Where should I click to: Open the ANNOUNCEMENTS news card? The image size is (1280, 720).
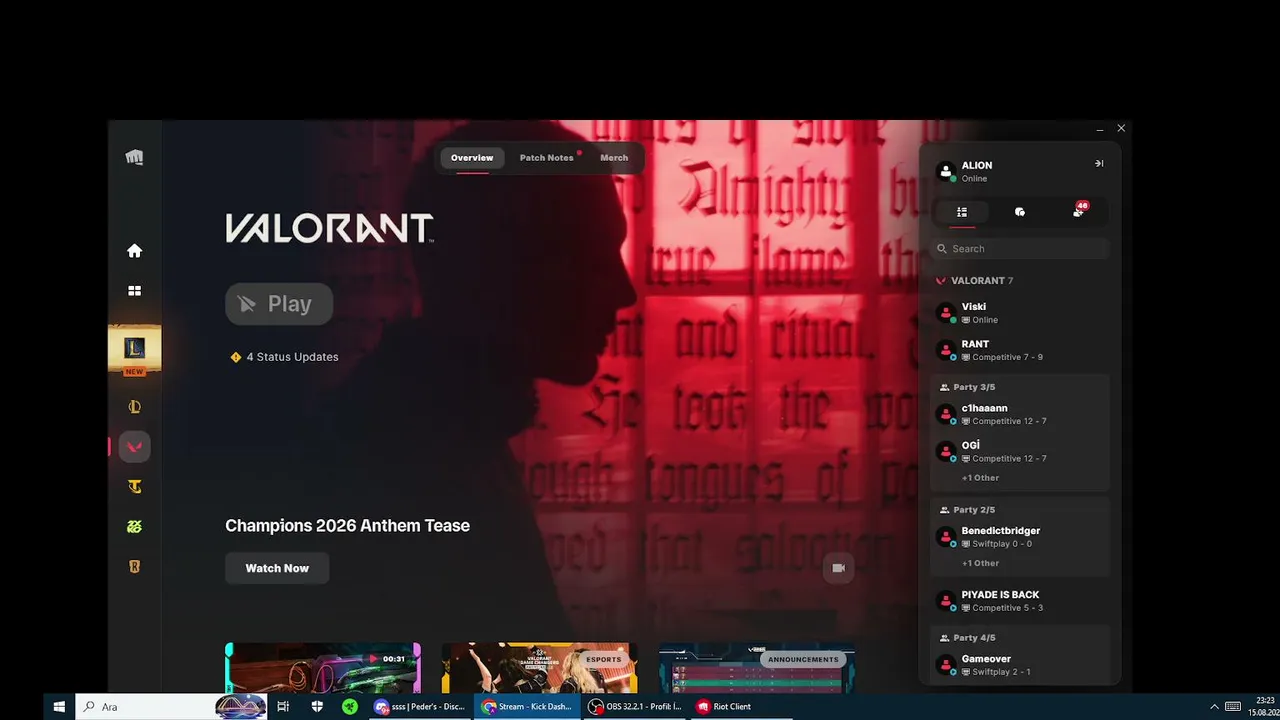coord(756,668)
